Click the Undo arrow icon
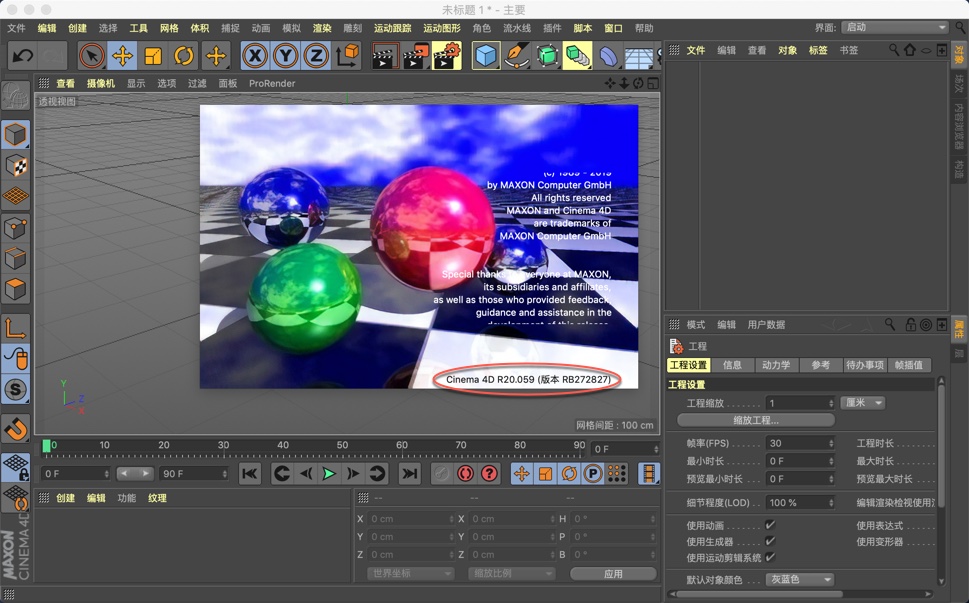Screen dimensions: 969x603 pyautogui.click(x=23, y=56)
